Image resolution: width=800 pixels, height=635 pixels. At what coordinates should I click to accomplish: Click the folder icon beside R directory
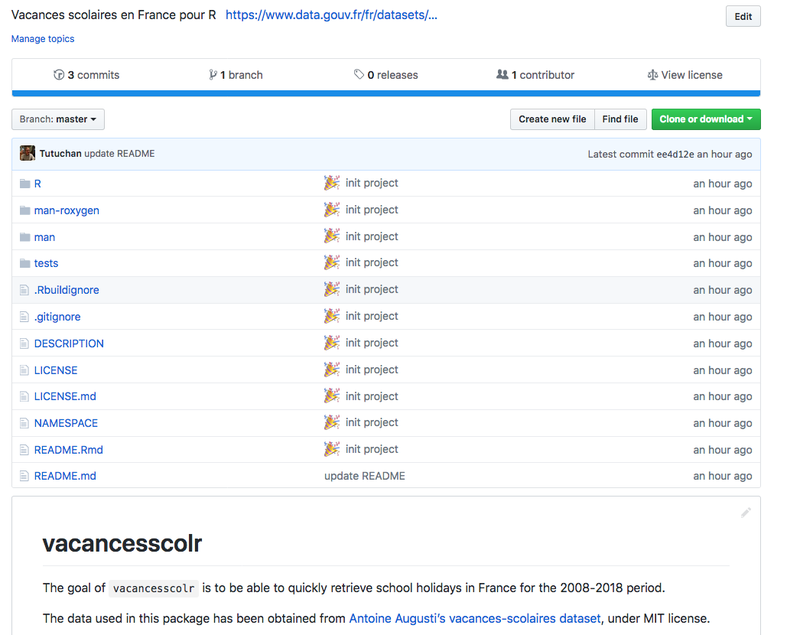tap(25, 184)
